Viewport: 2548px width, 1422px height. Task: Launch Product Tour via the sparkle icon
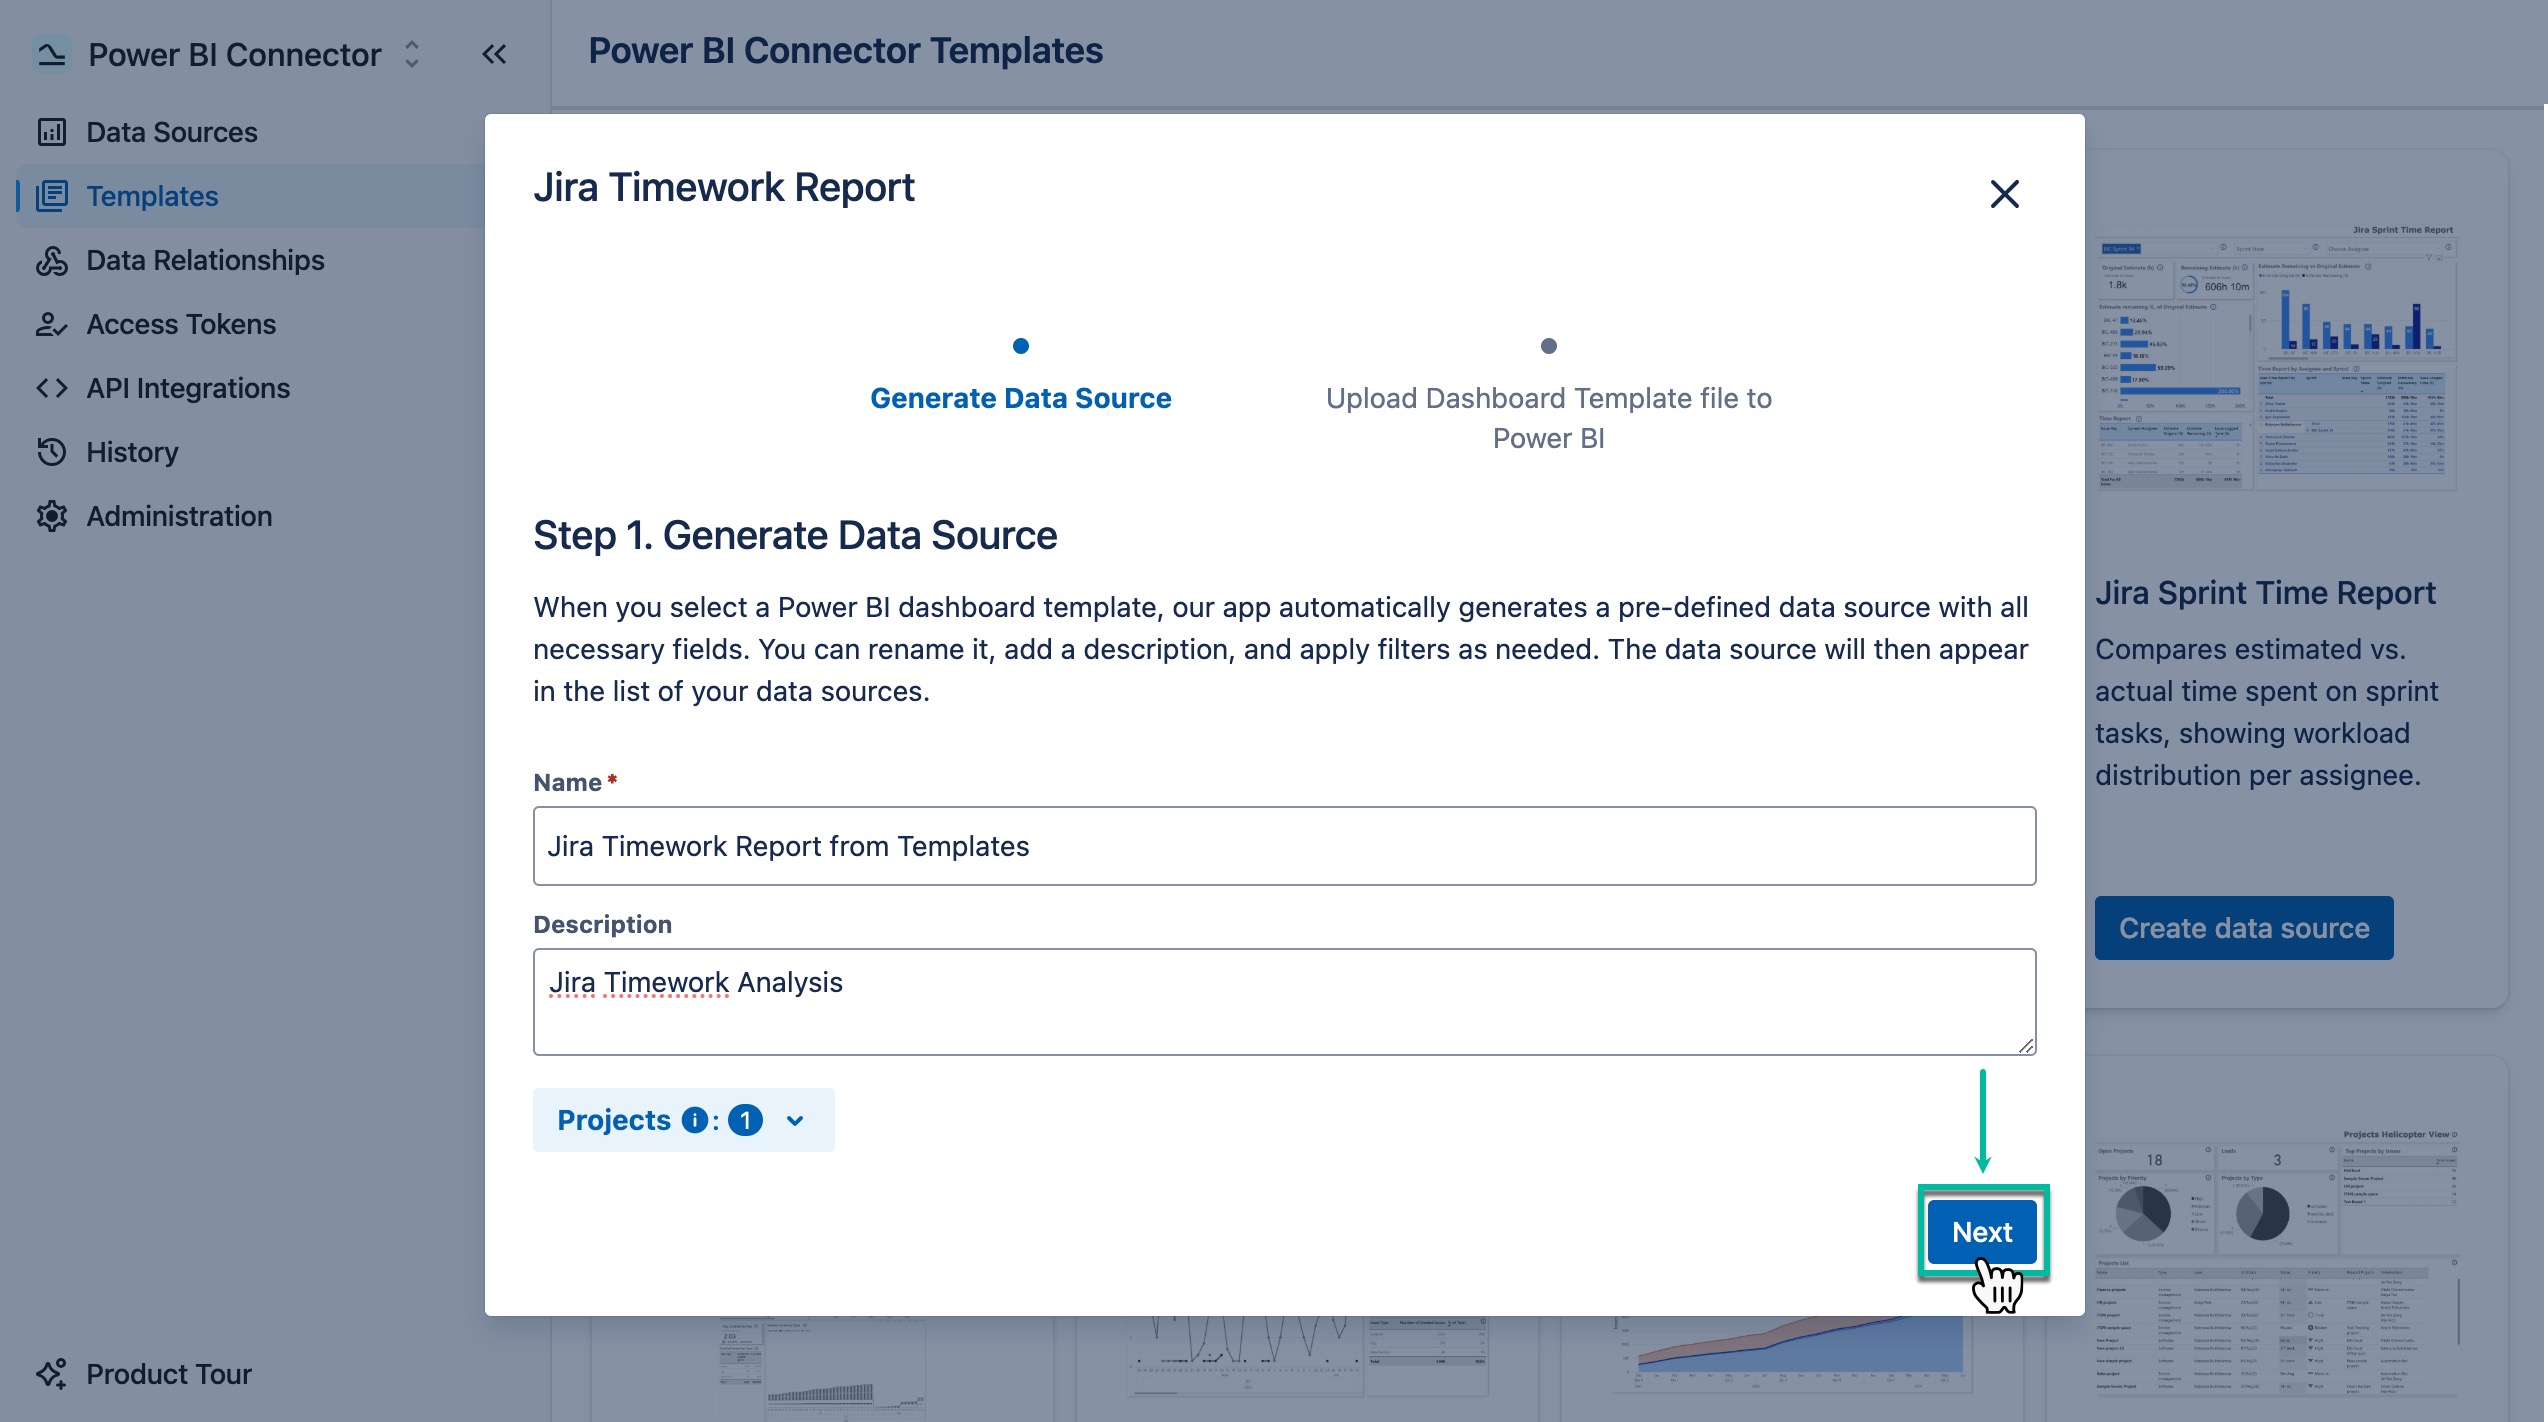pos(52,1373)
